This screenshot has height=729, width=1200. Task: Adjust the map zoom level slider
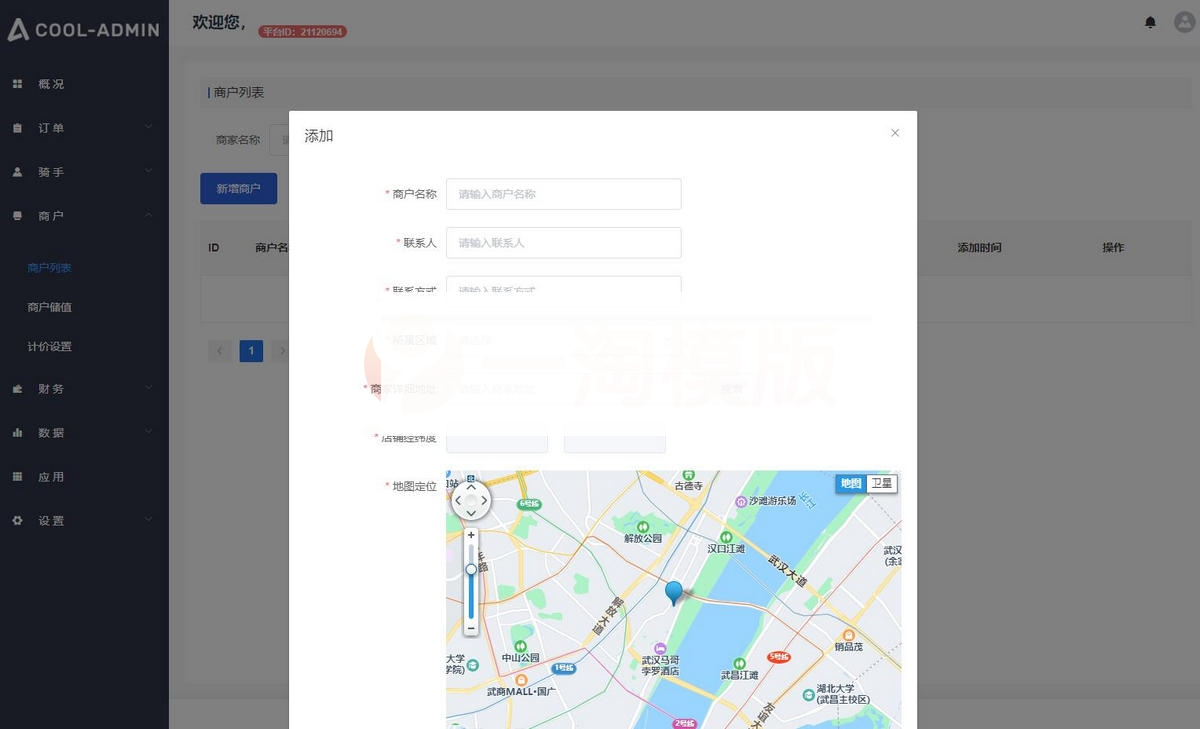click(x=470, y=569)
